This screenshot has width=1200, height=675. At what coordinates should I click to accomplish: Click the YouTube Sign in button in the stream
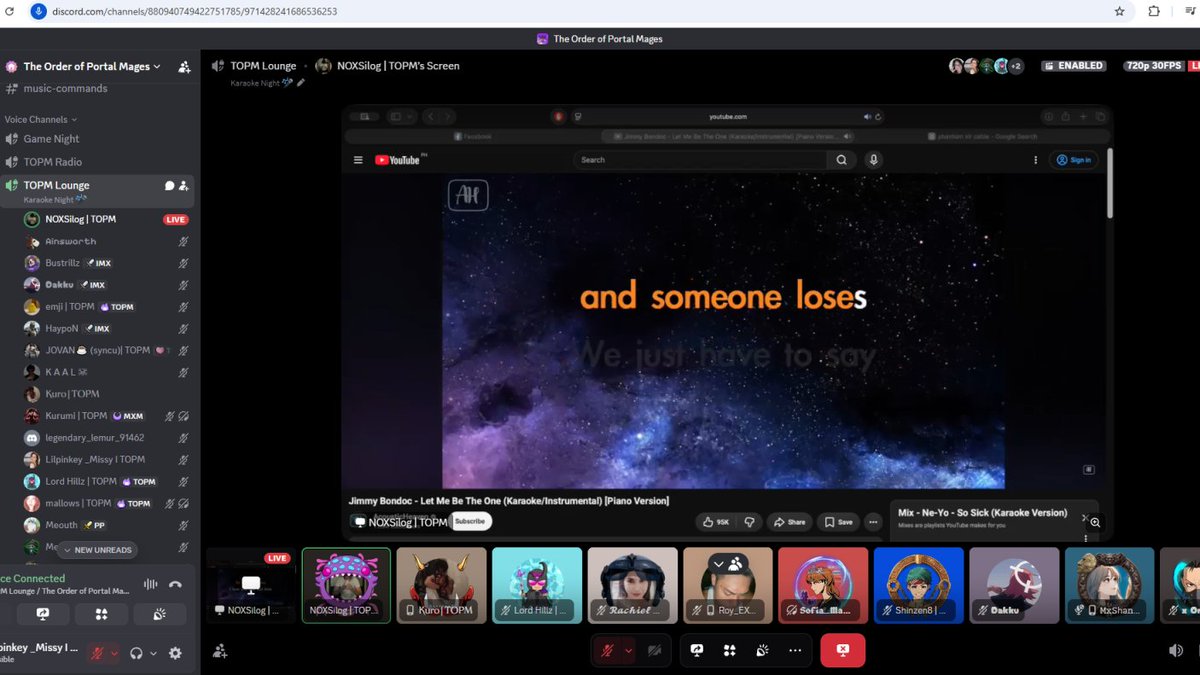pos(1074,160)
